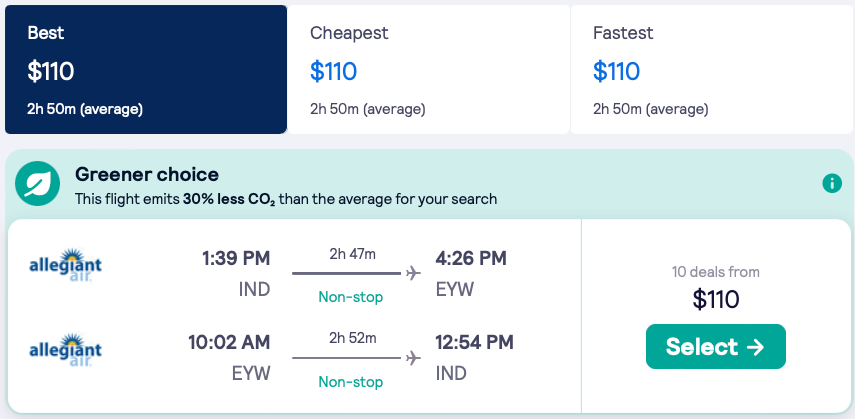Click the "10 deals from" text
The width and height of the screenshot is (855, 419).
716,271
